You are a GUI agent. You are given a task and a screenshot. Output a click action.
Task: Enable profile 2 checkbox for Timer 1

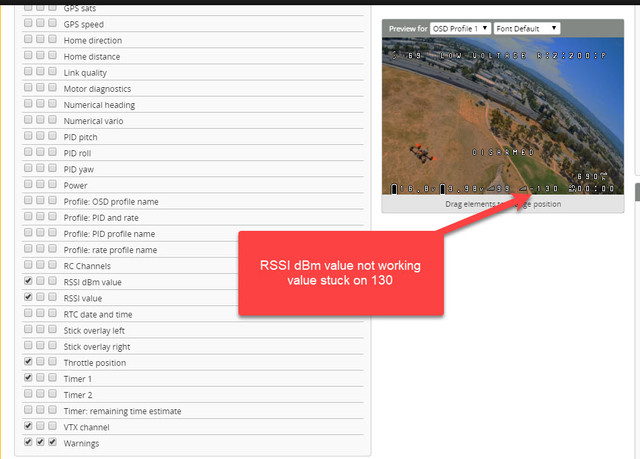(x=40, y=377)
